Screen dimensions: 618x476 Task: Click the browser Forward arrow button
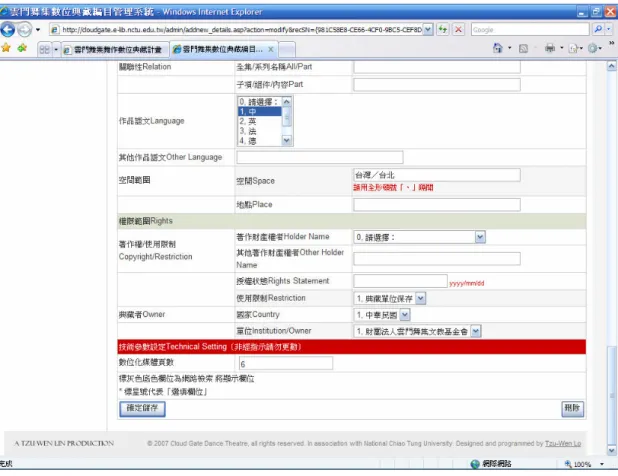pyautogui.click(x=24, y=30)
